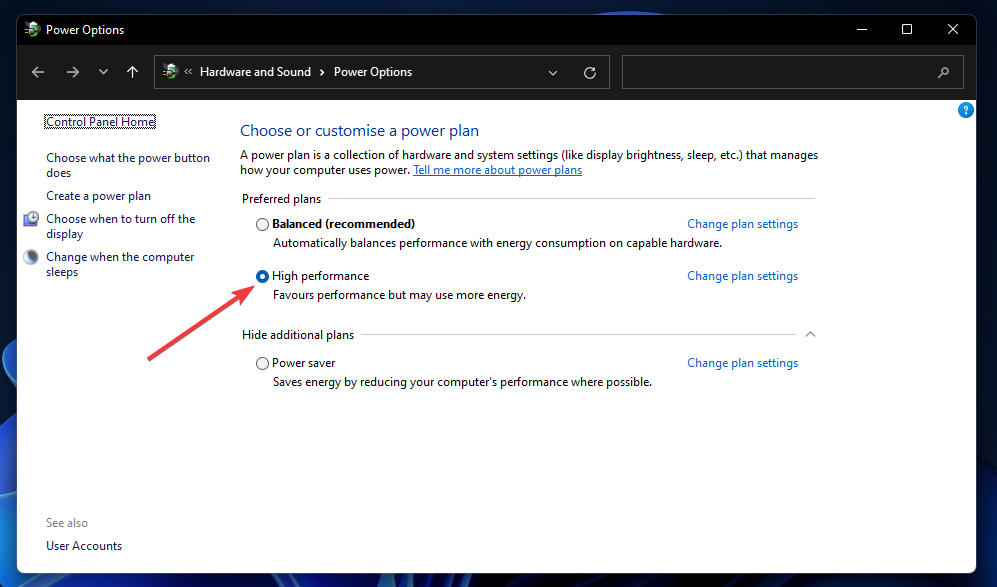This screenshot has width=997, height=587.
Task: Open the recent locations dropdown arrow
Action: click(x=102, y=71)
